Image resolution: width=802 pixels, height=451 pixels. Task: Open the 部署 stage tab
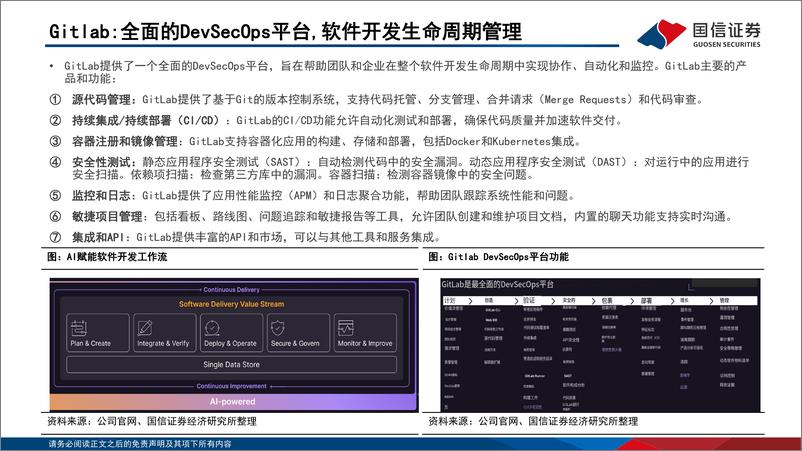[647, 301]
